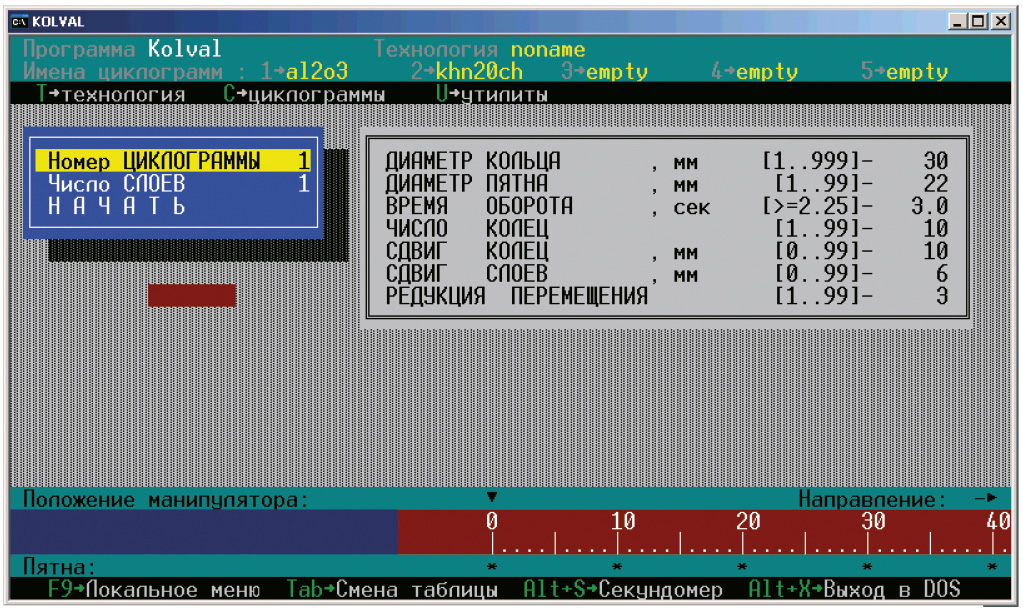Screen dimensions: 1023x611
Task: Minimize the KOLVAL window
Action: (958, 22)
